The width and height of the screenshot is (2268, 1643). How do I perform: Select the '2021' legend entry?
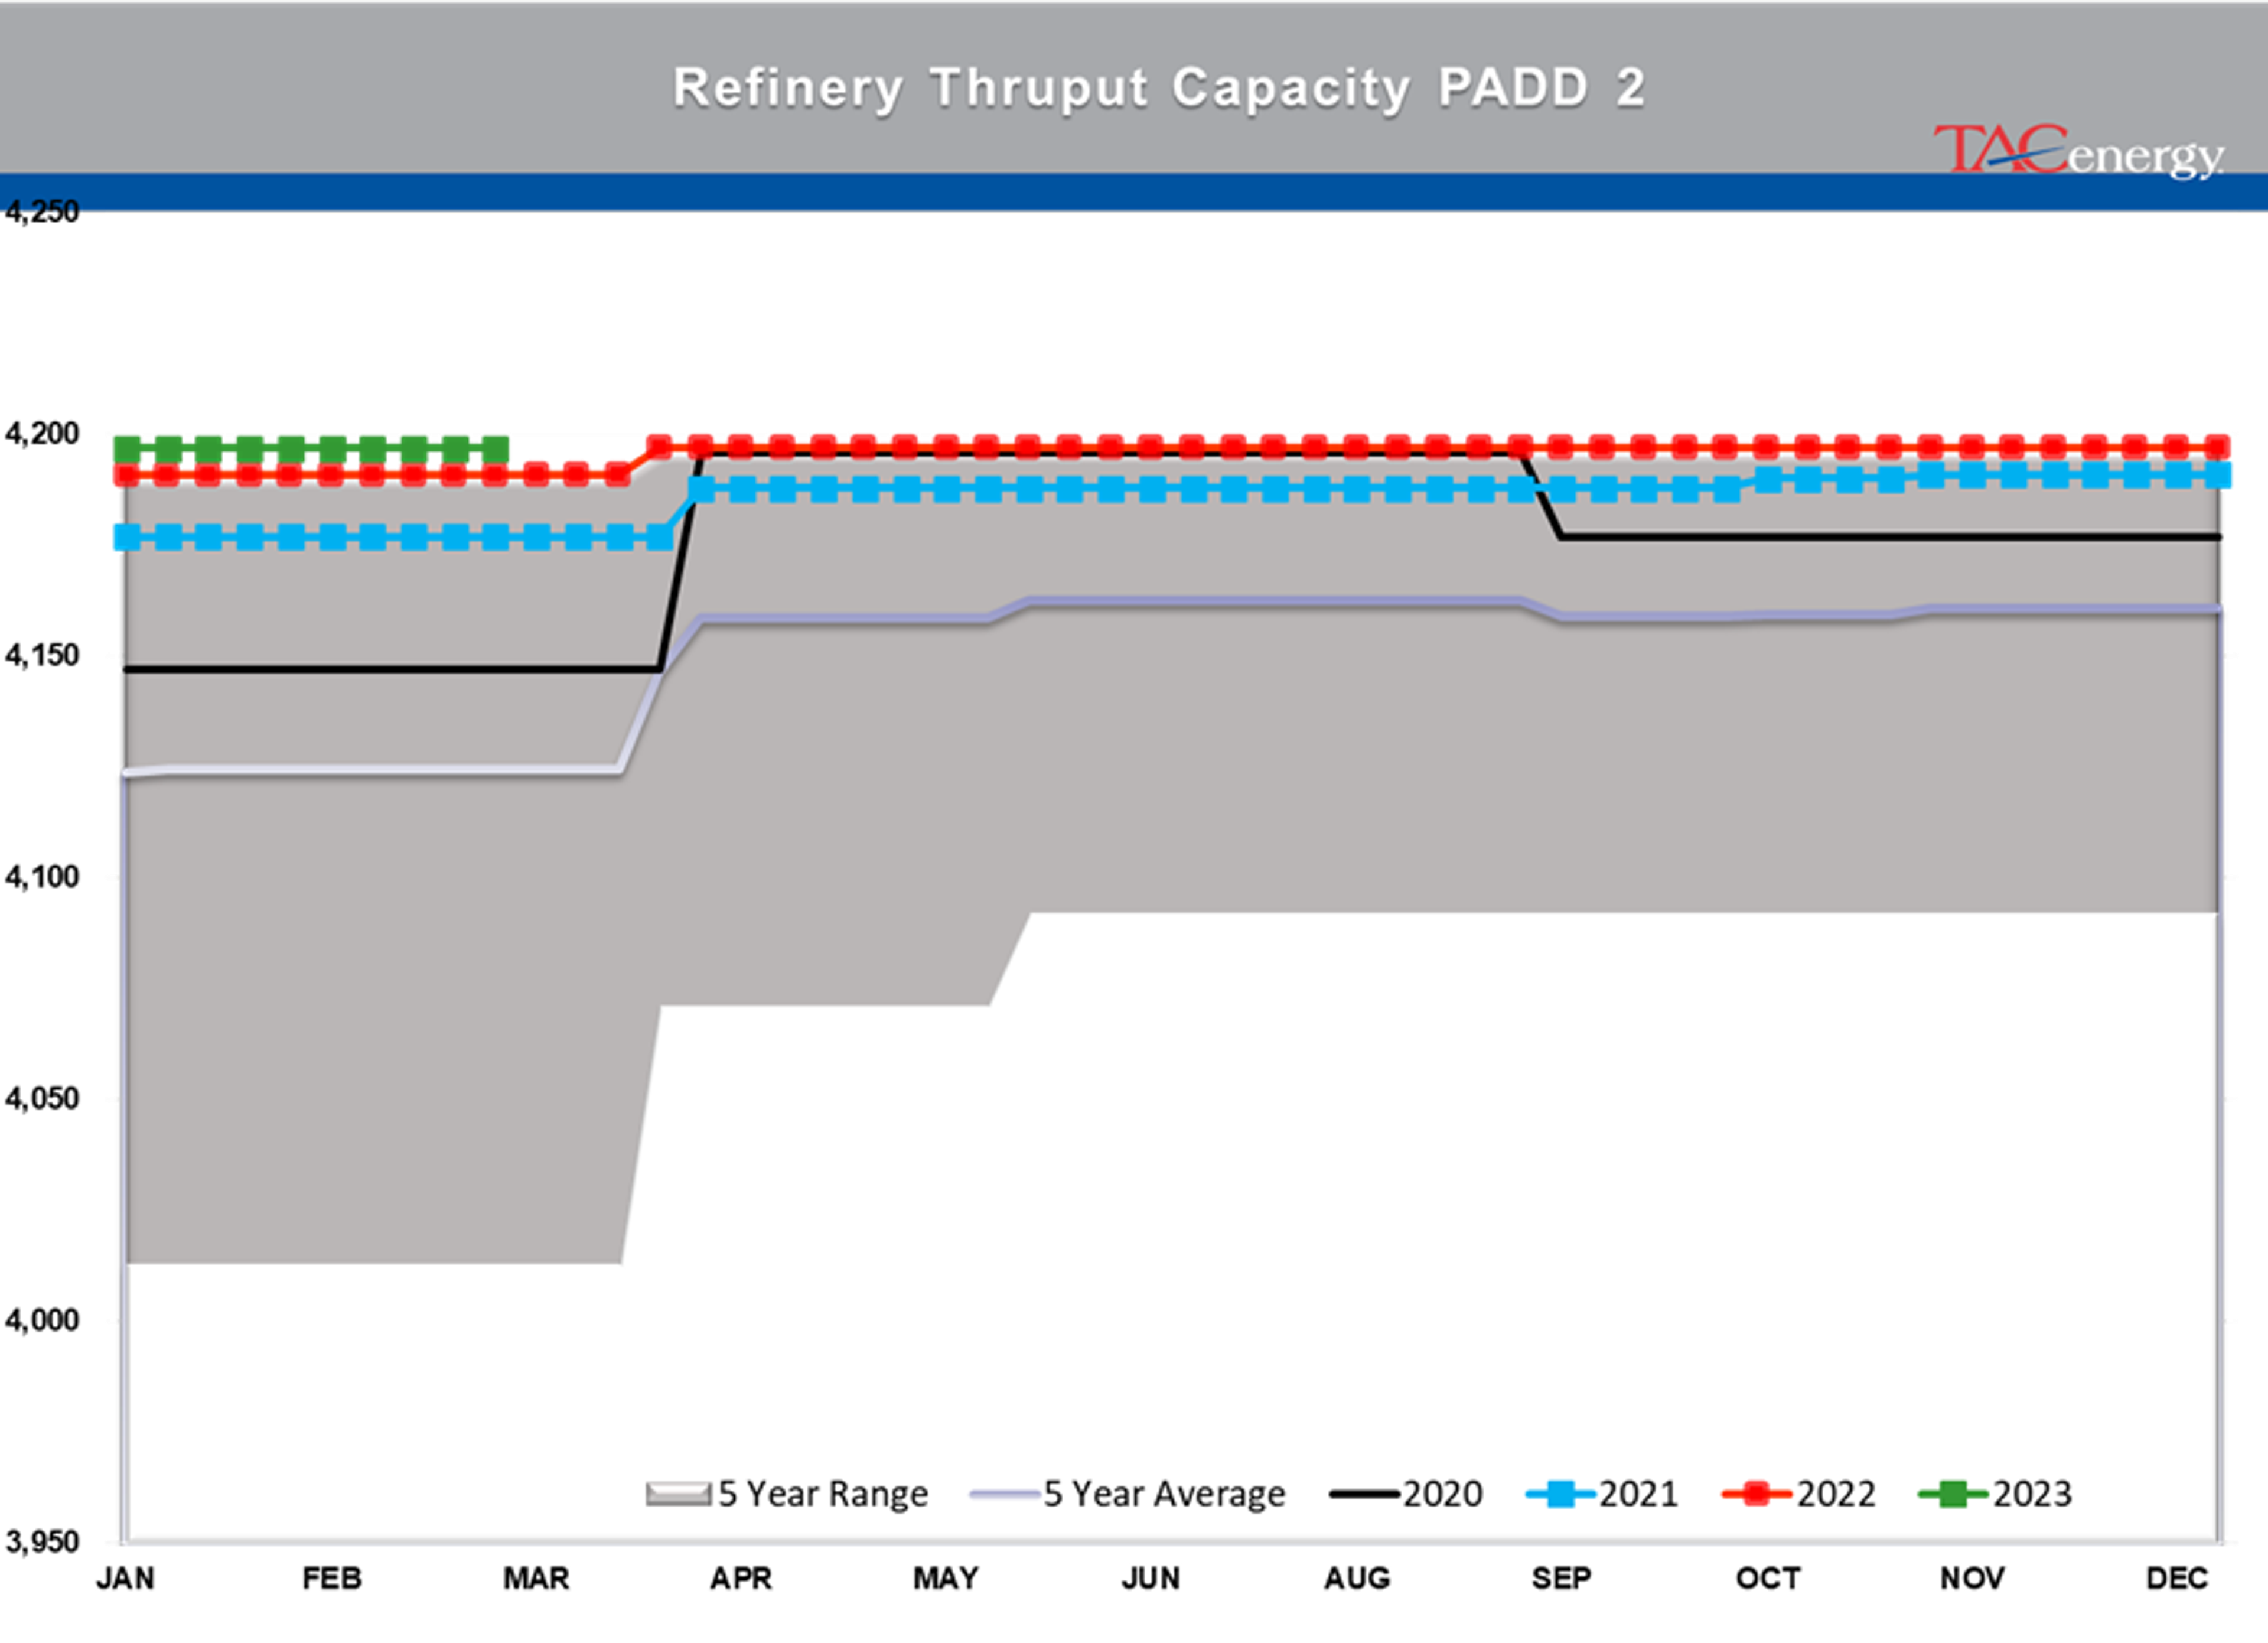[1602, 1494]
